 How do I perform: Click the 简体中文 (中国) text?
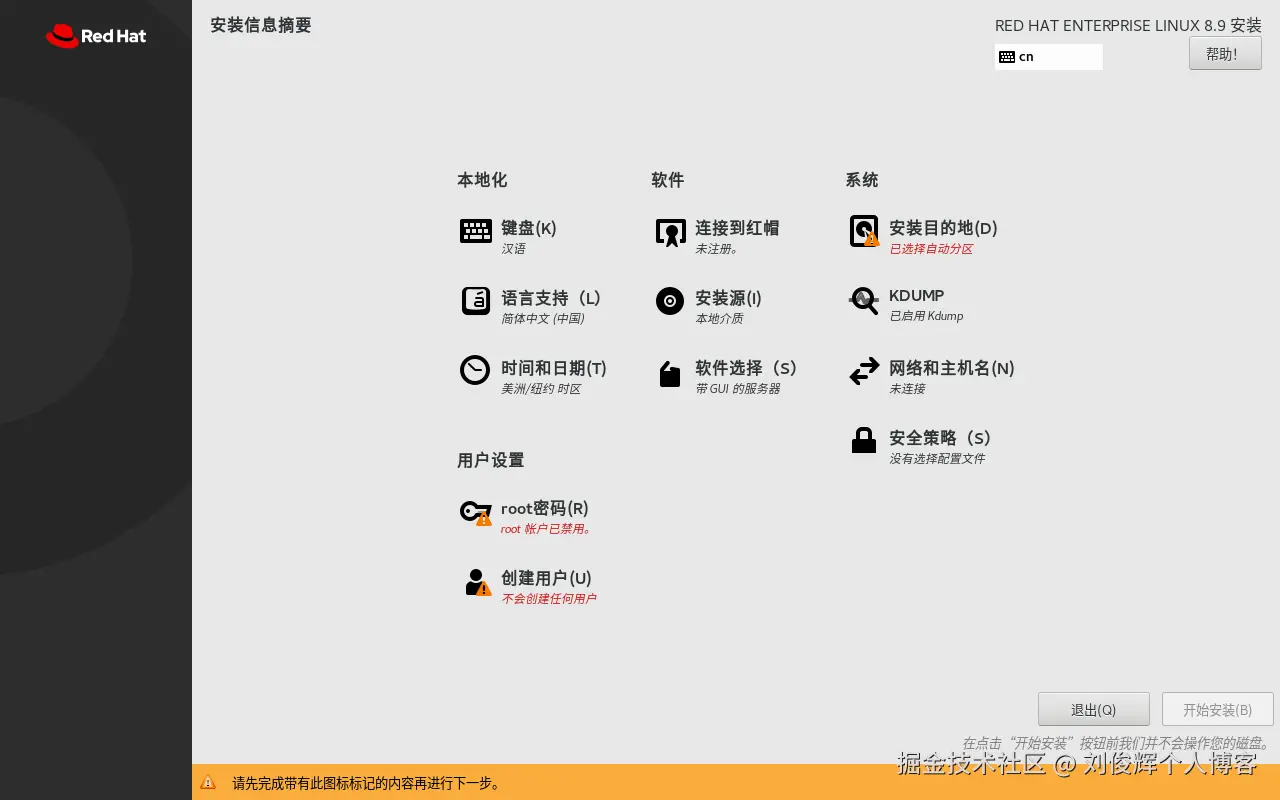pyautogui.click(x=543, y=319)
